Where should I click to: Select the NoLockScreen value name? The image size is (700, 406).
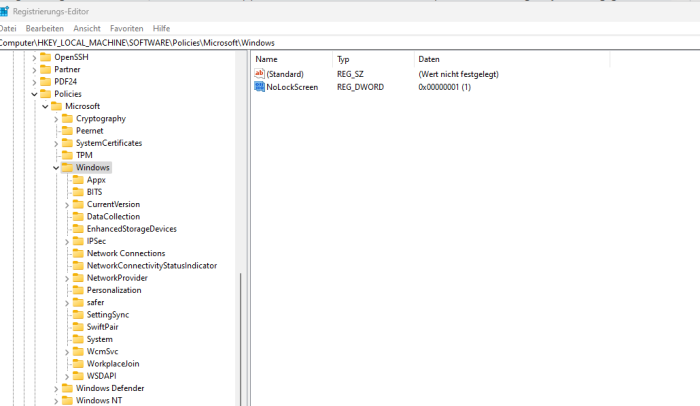(x=292, y=87)
